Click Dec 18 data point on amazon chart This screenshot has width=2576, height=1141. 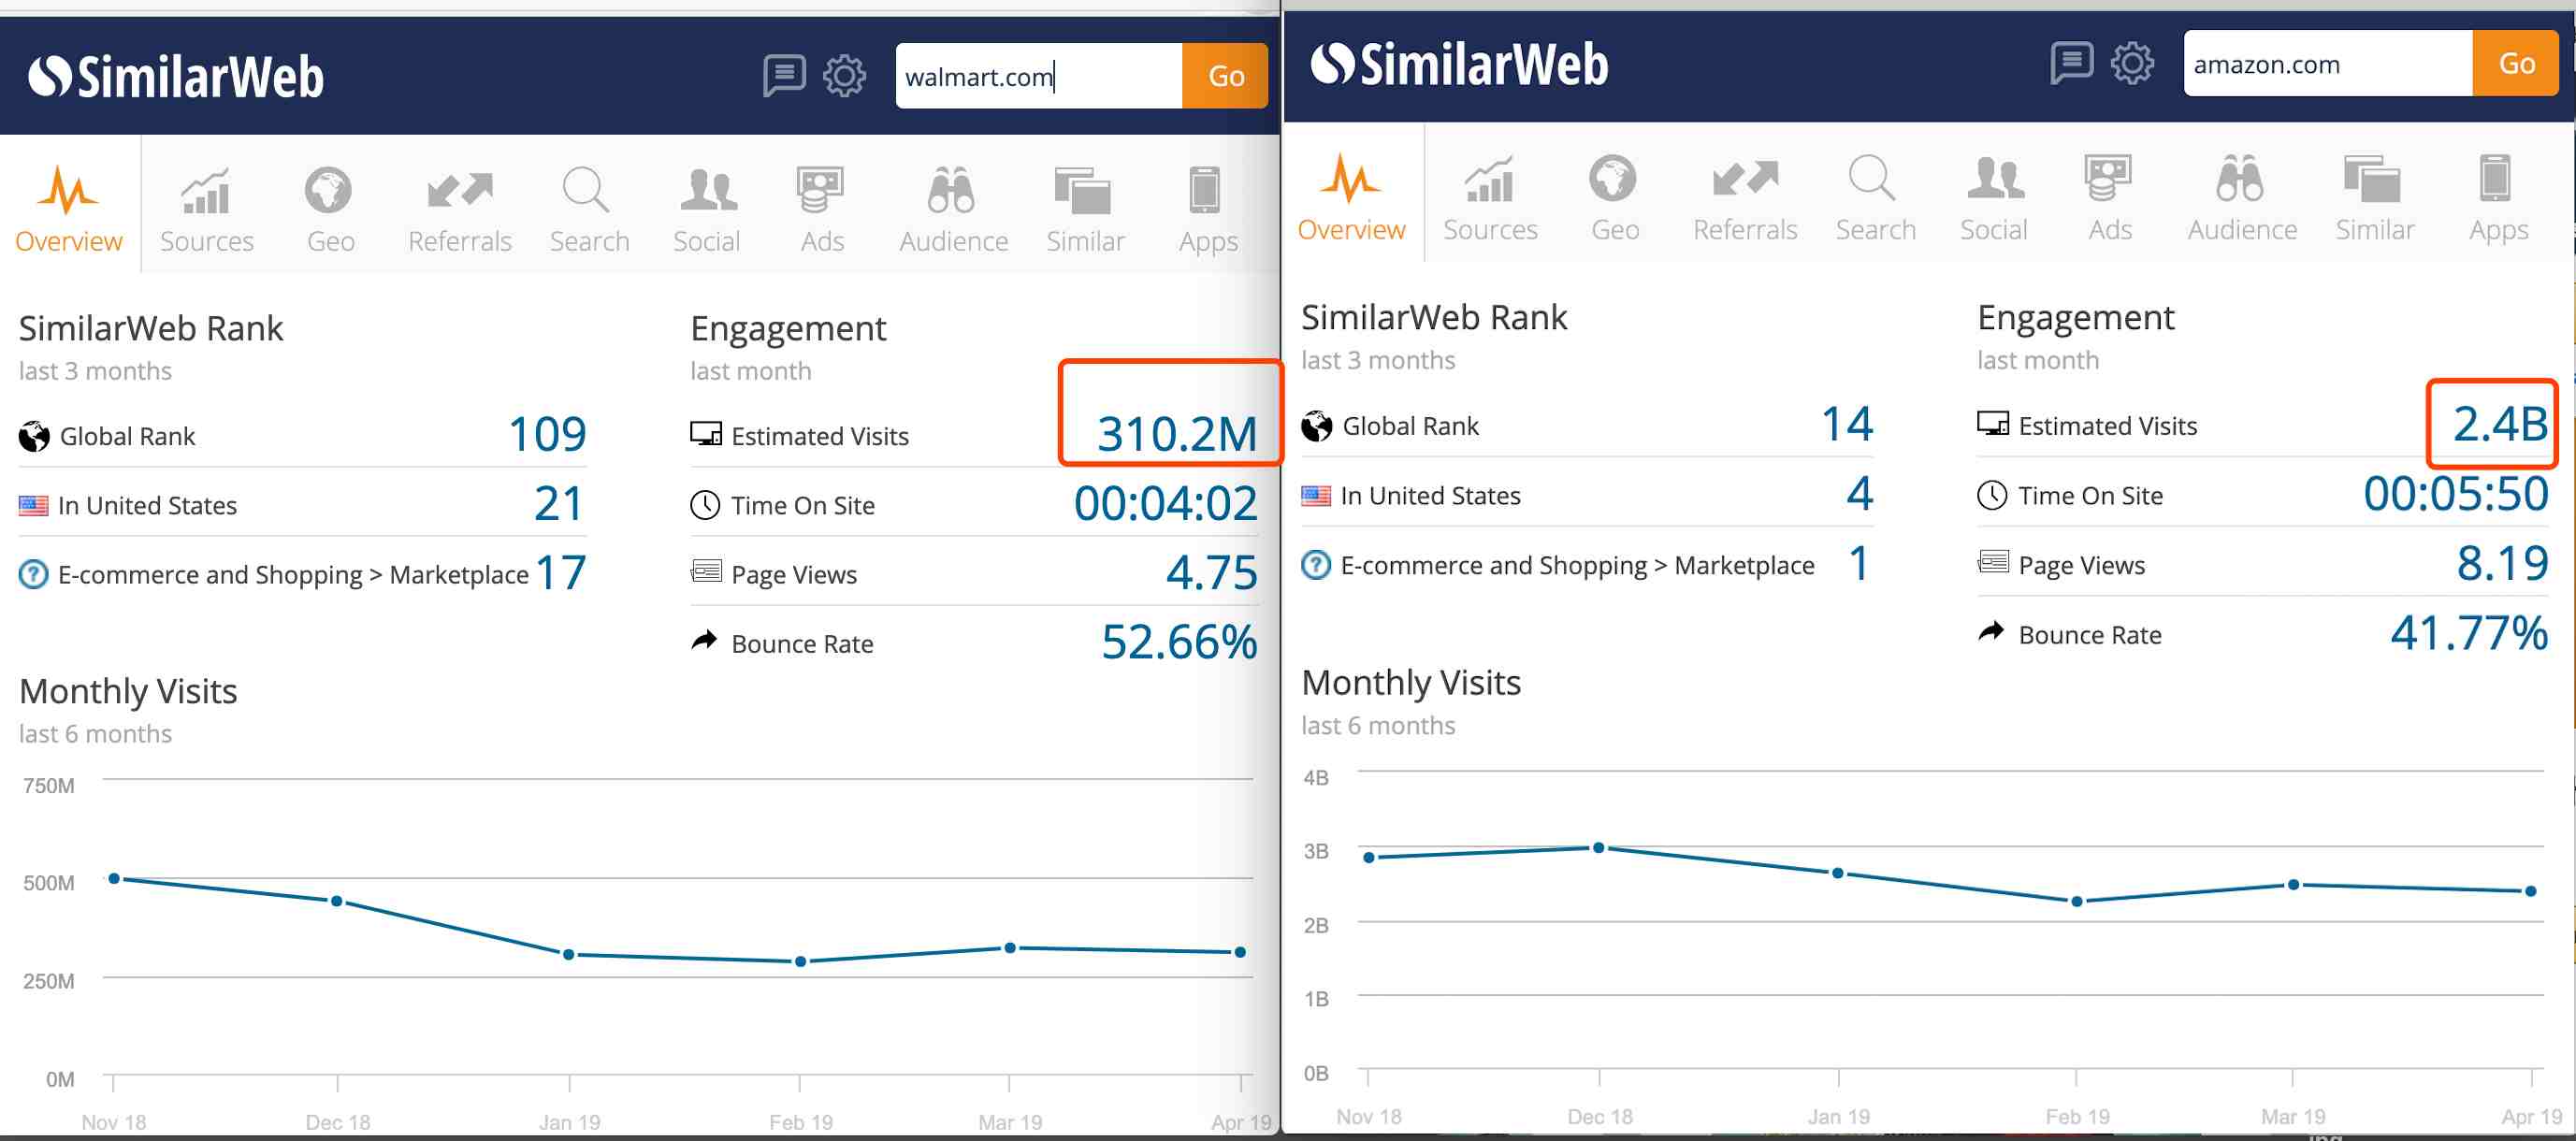tap(1599, 848)
